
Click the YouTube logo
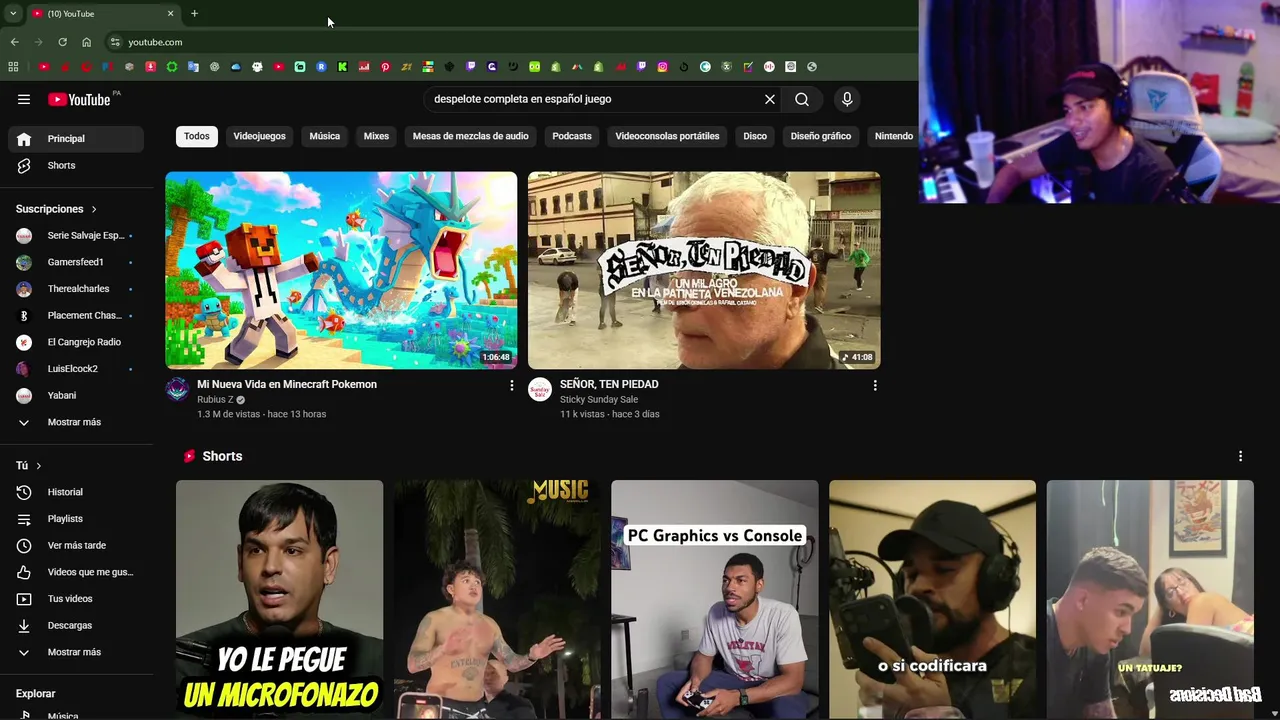(79, 99)
